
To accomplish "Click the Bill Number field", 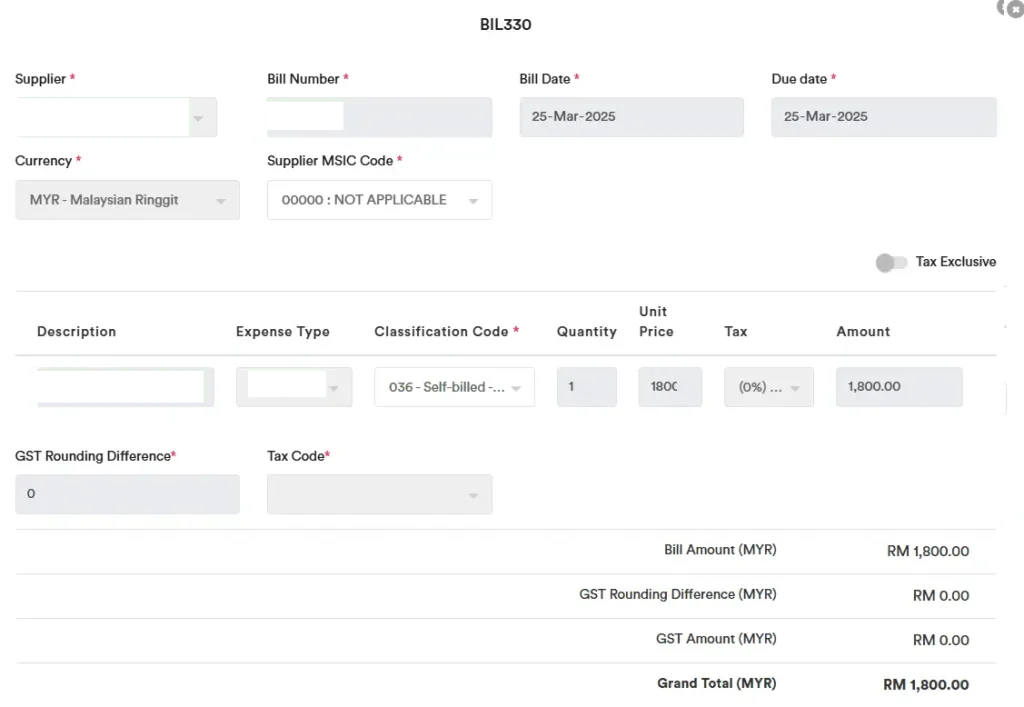I will pyautogui.click(x=380, y=117).
